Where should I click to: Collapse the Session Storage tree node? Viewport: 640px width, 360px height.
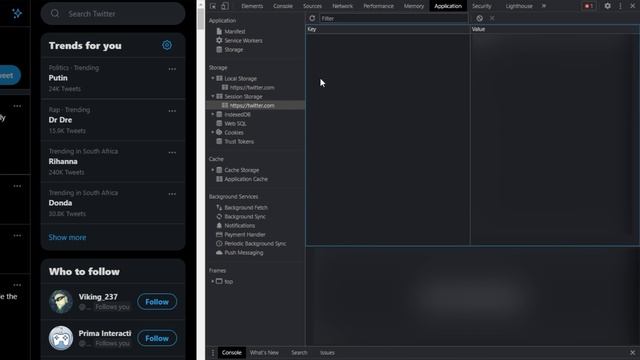[x=213, y=96]
